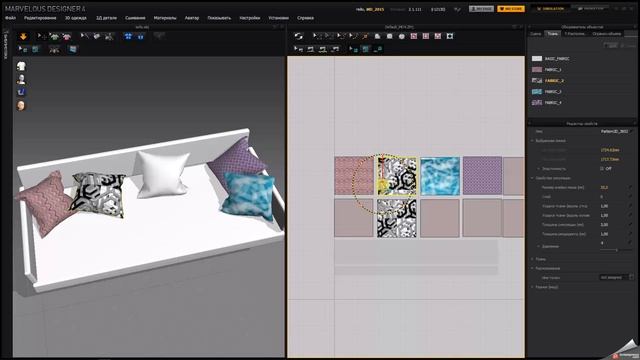This screenshot has height=360, width=640.
Task: Click the orange store button in title bar
Action: click(x=511, y=9)
